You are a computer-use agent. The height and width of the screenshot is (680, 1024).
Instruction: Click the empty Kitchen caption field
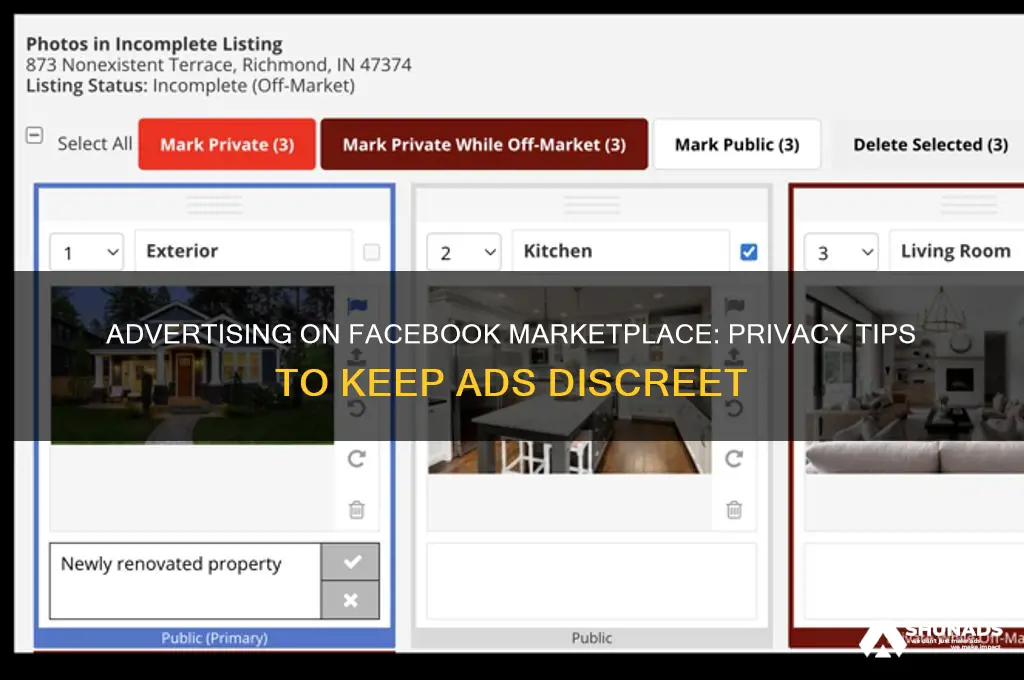pyautogui.click(x=592, y=581)
